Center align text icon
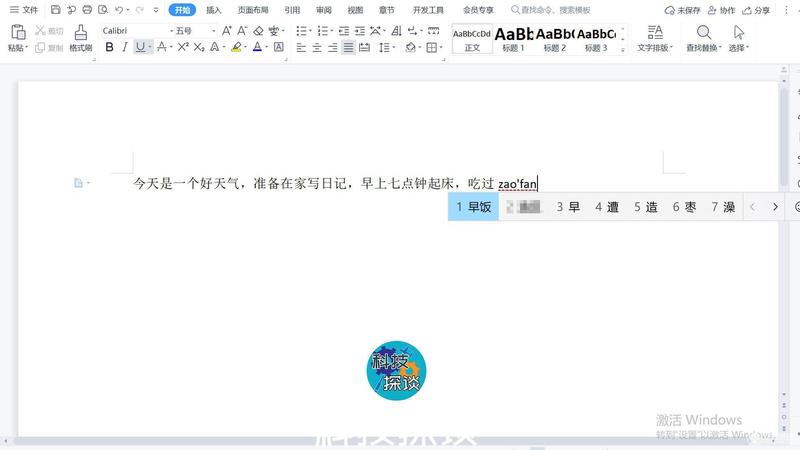 [x=317, y=47]
